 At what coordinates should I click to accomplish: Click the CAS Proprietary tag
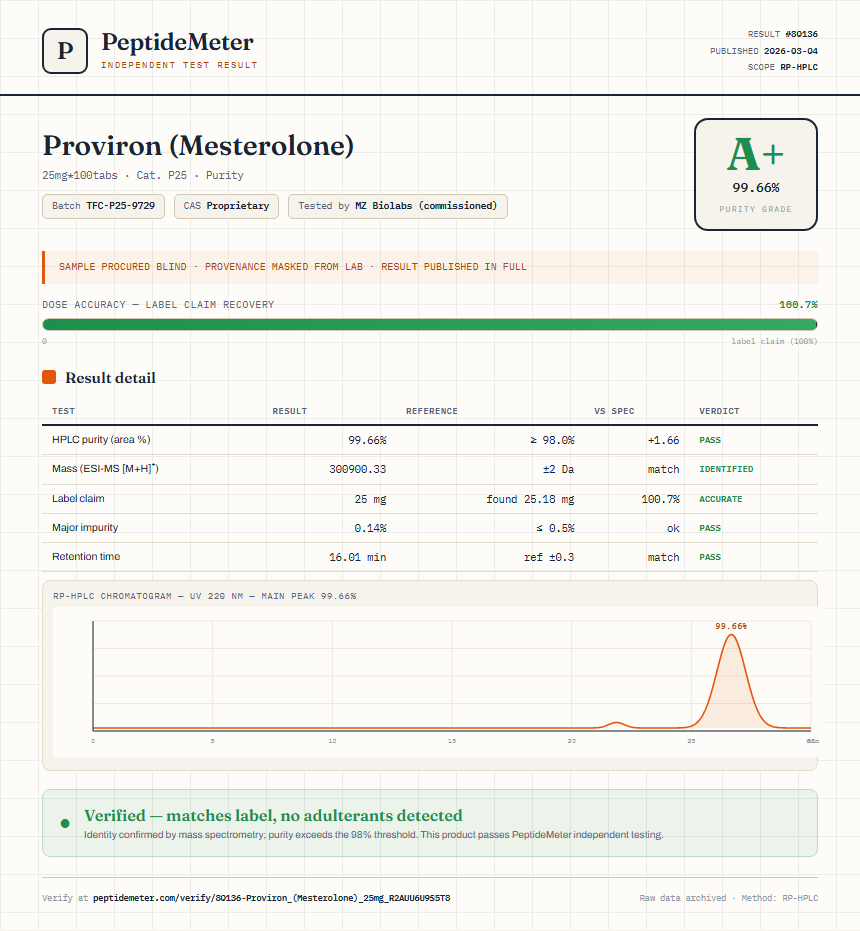coord(226,206)
